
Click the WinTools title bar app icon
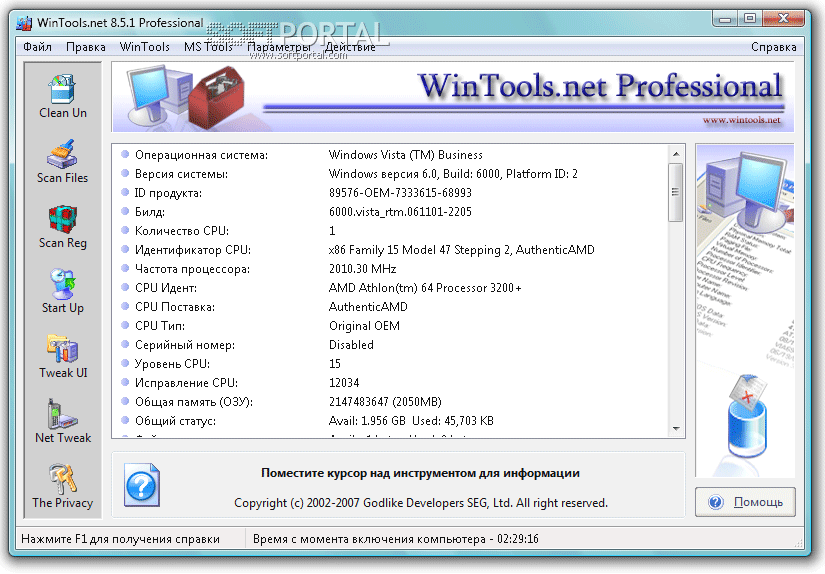(x=24, y=23)
